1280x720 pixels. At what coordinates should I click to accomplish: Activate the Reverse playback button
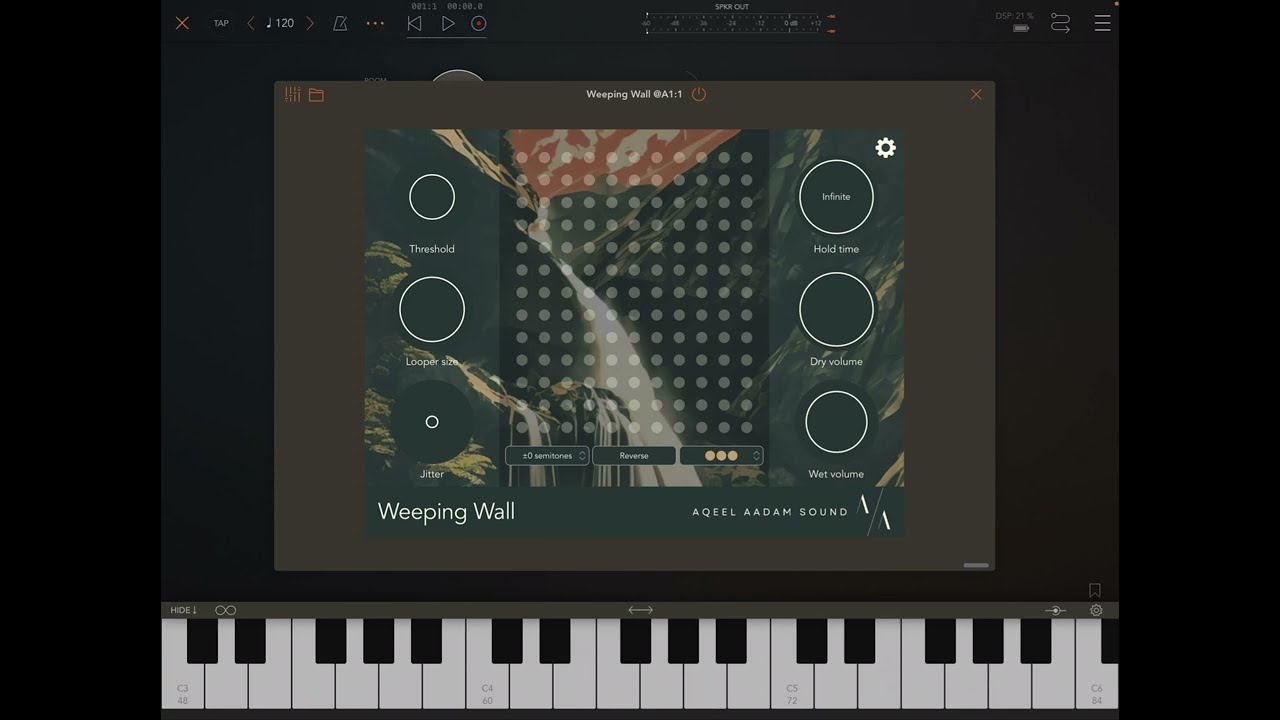pos(633,455)
